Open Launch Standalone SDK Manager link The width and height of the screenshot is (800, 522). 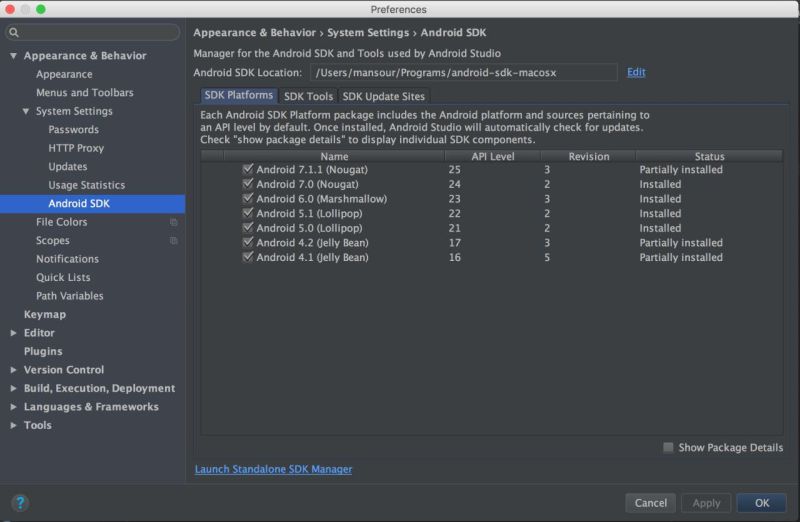[x=273, y=469]
